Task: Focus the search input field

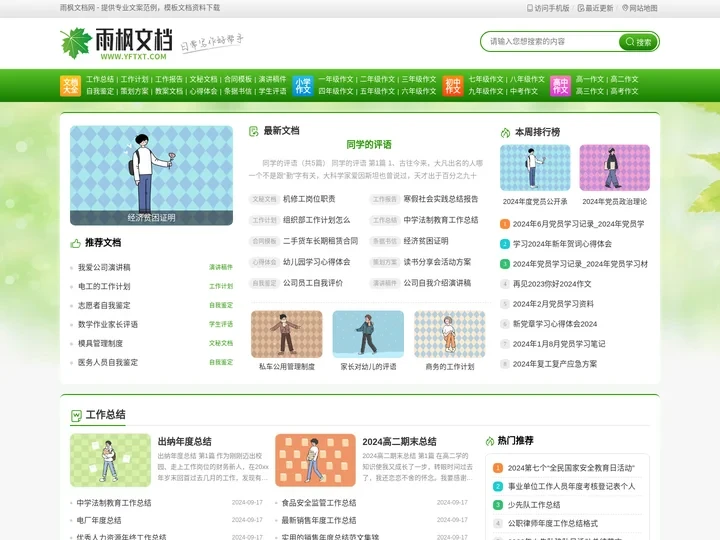Action: (551, 42)
